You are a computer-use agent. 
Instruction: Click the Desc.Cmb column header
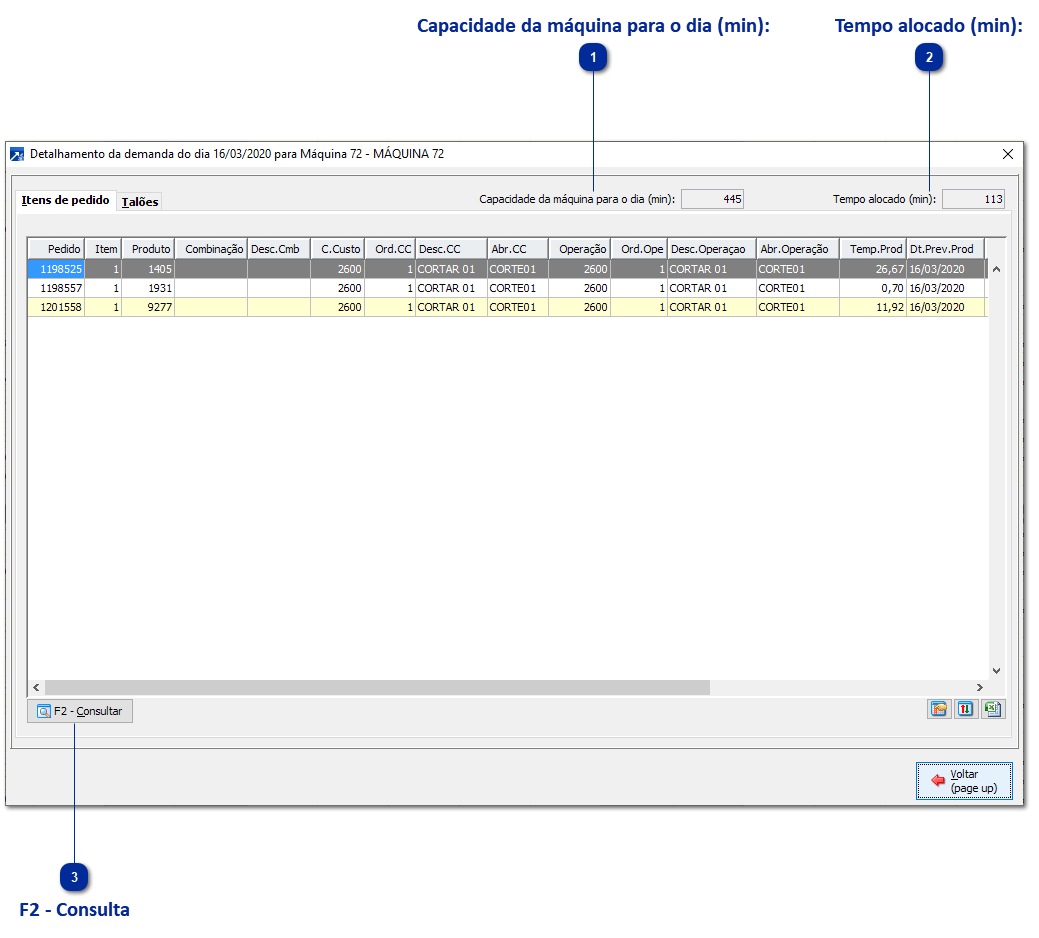click(x=279, y=249)
